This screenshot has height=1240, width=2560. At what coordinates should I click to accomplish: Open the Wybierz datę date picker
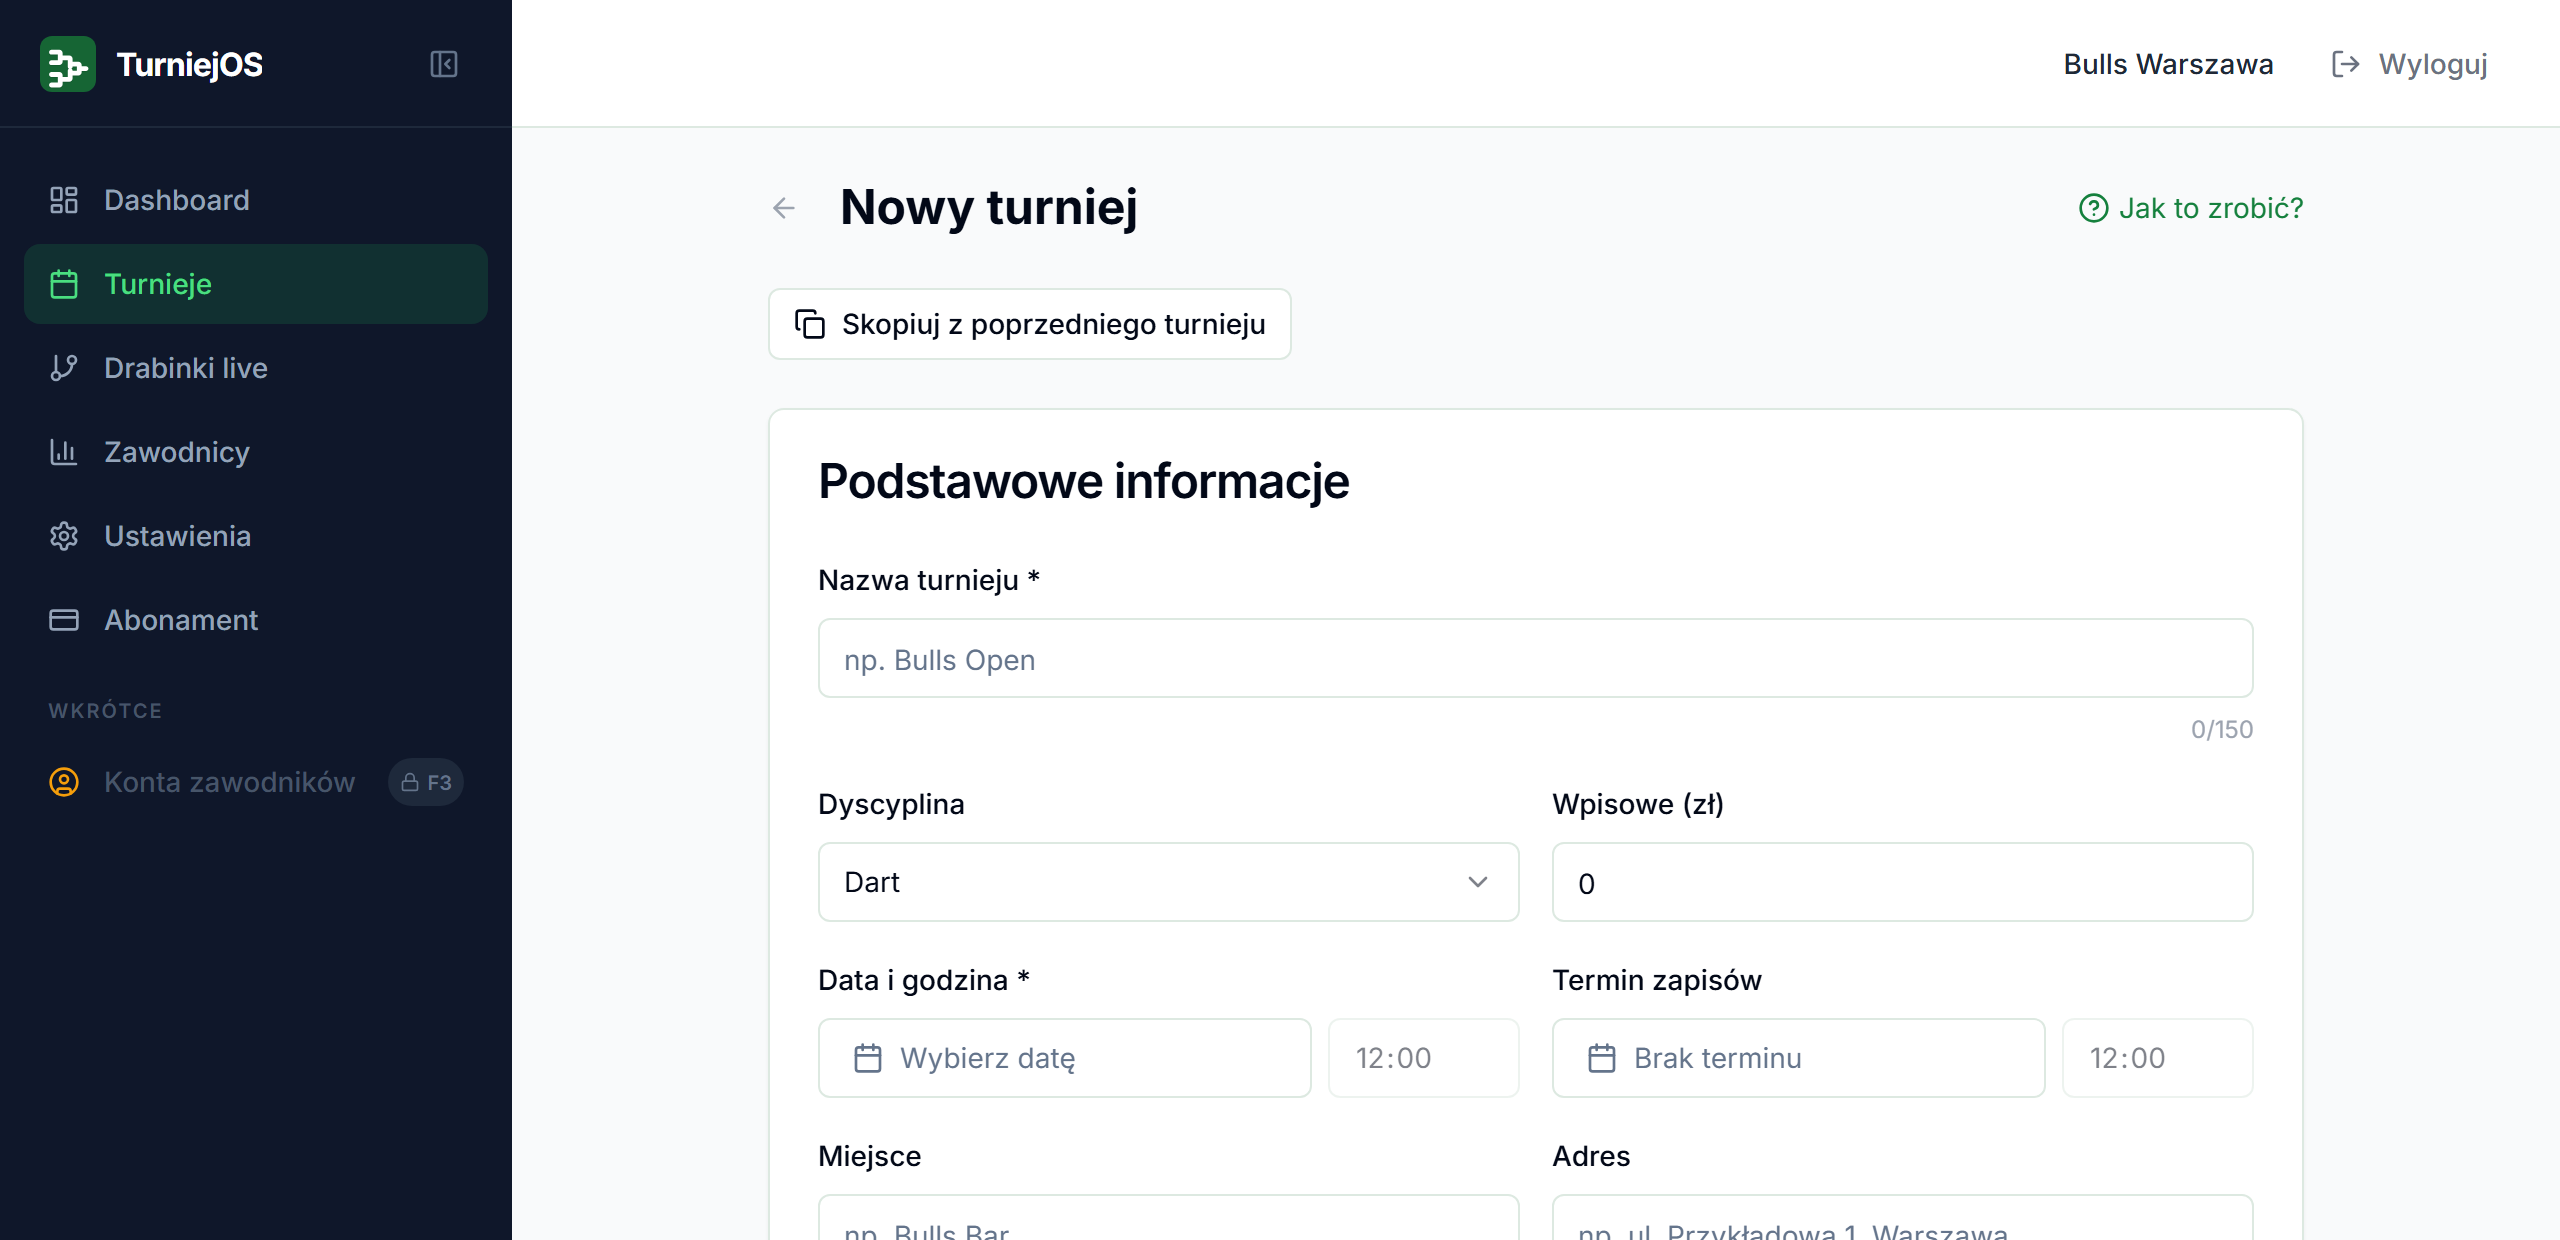pyautogui.click(x=1064, y=1058)
